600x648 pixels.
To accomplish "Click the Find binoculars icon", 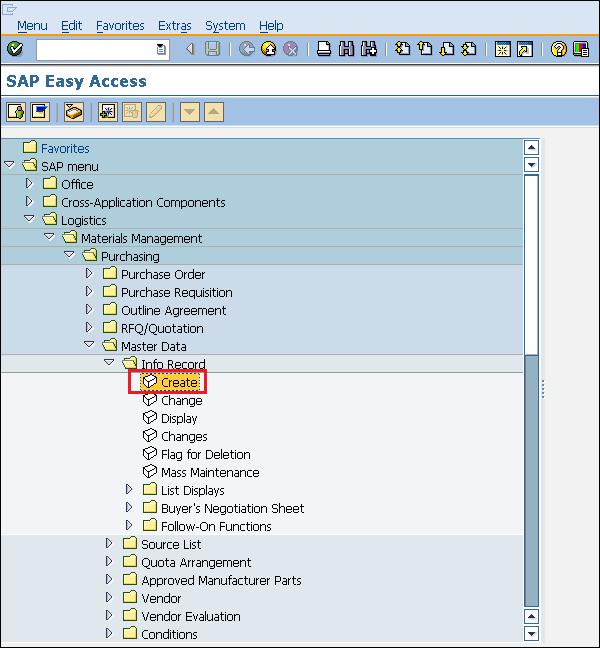I will pyautogui.click(x=346, y=49).
